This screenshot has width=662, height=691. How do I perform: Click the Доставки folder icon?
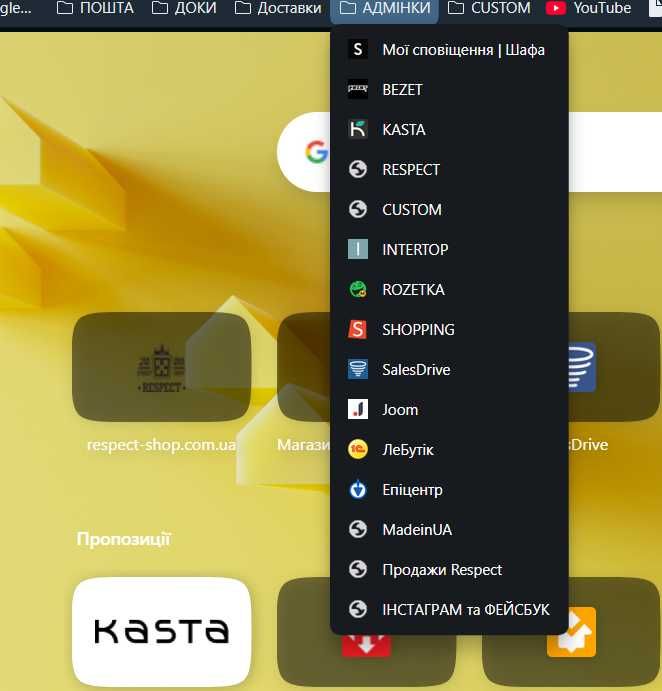point(242,7)
